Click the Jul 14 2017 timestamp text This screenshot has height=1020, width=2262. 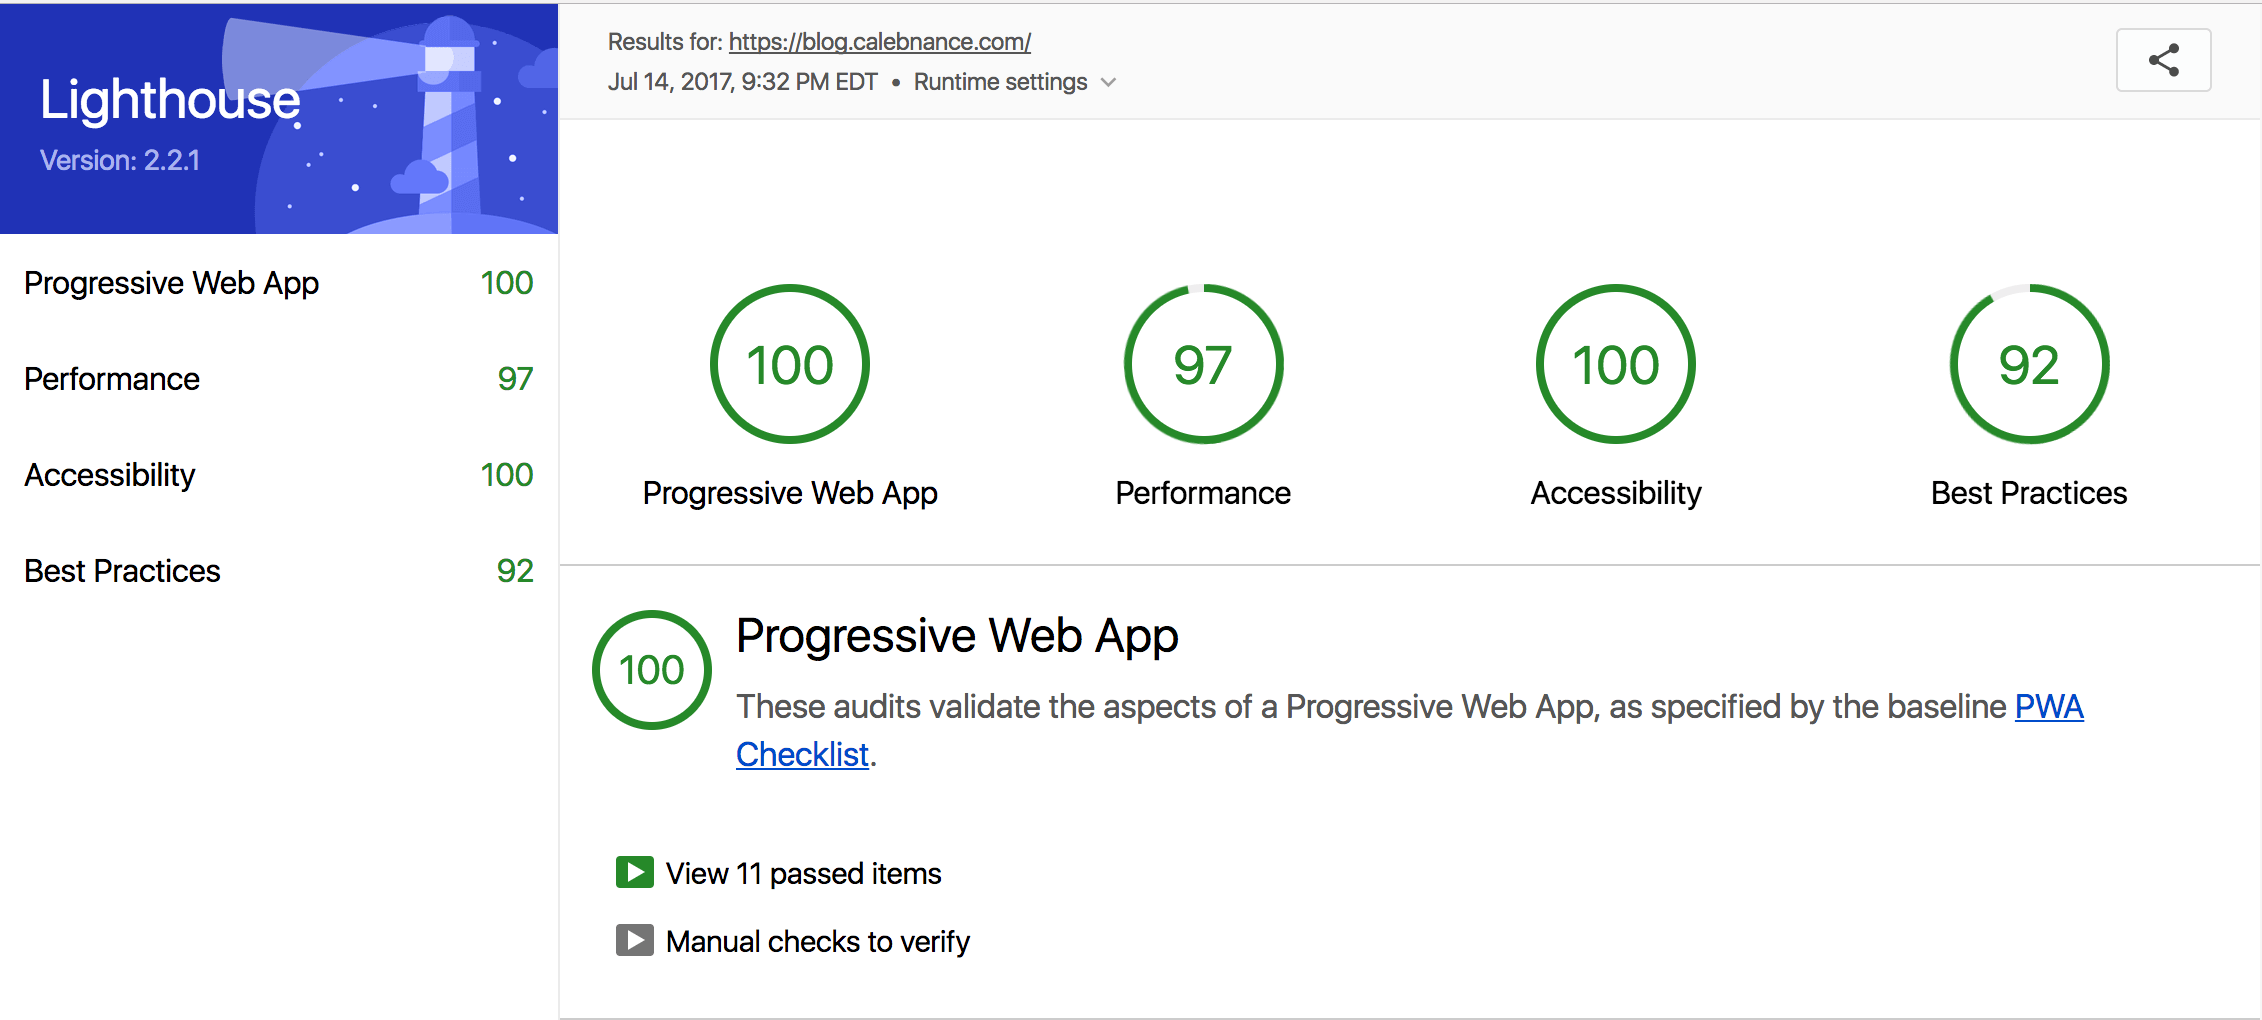pyautogui.click(x=744, y=81)
